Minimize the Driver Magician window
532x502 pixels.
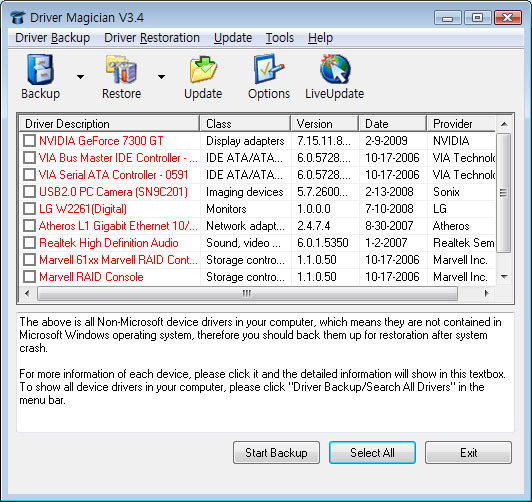coord(448,18)
